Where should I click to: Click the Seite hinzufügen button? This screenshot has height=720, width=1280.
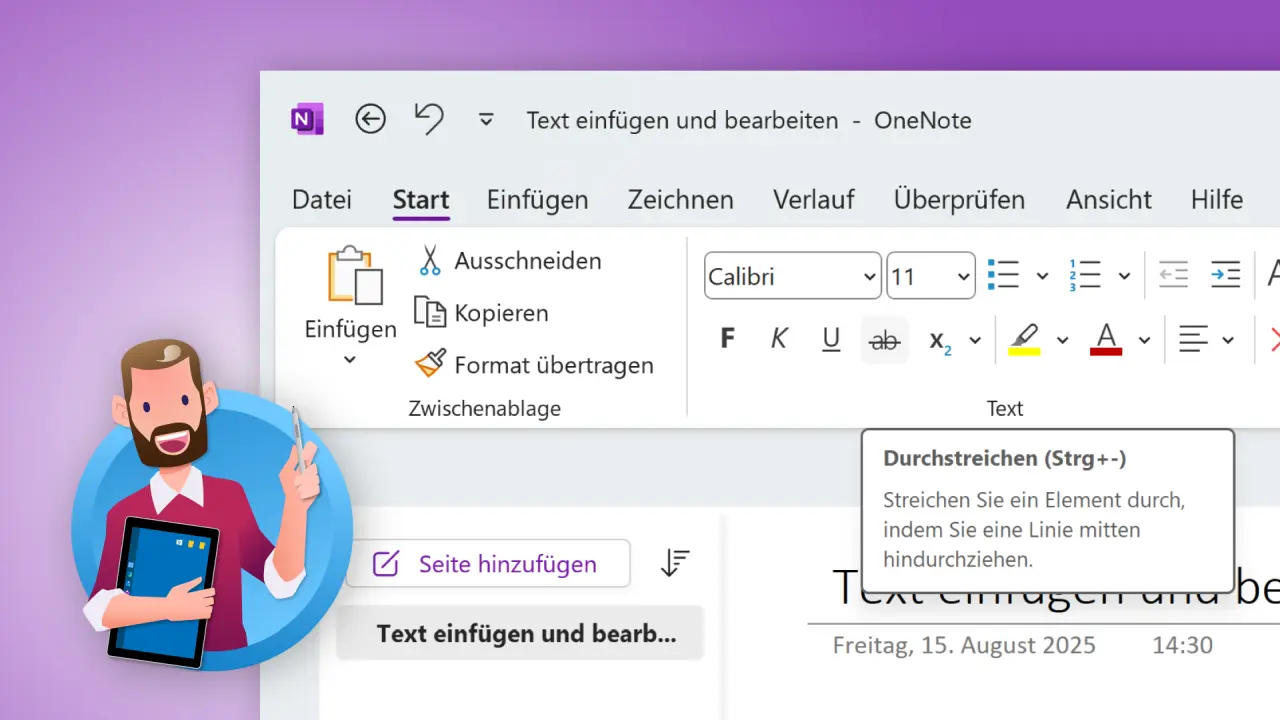pos(488,563)
